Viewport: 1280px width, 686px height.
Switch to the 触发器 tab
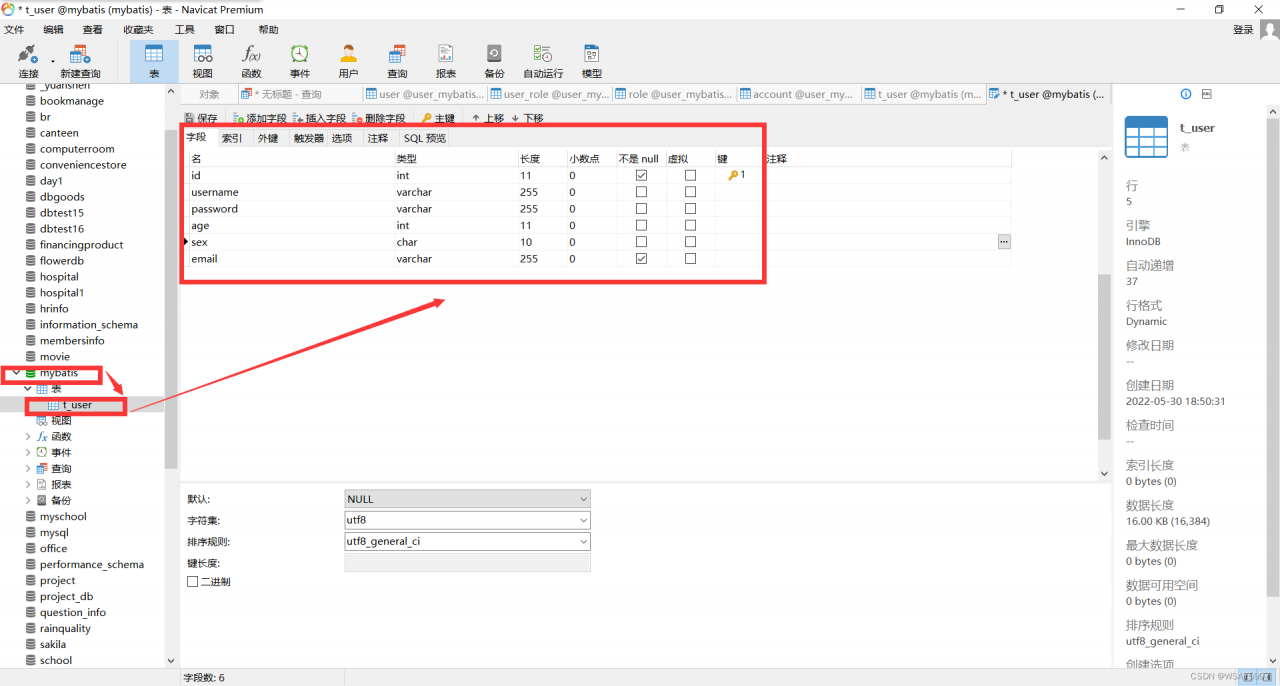[309, 138]
